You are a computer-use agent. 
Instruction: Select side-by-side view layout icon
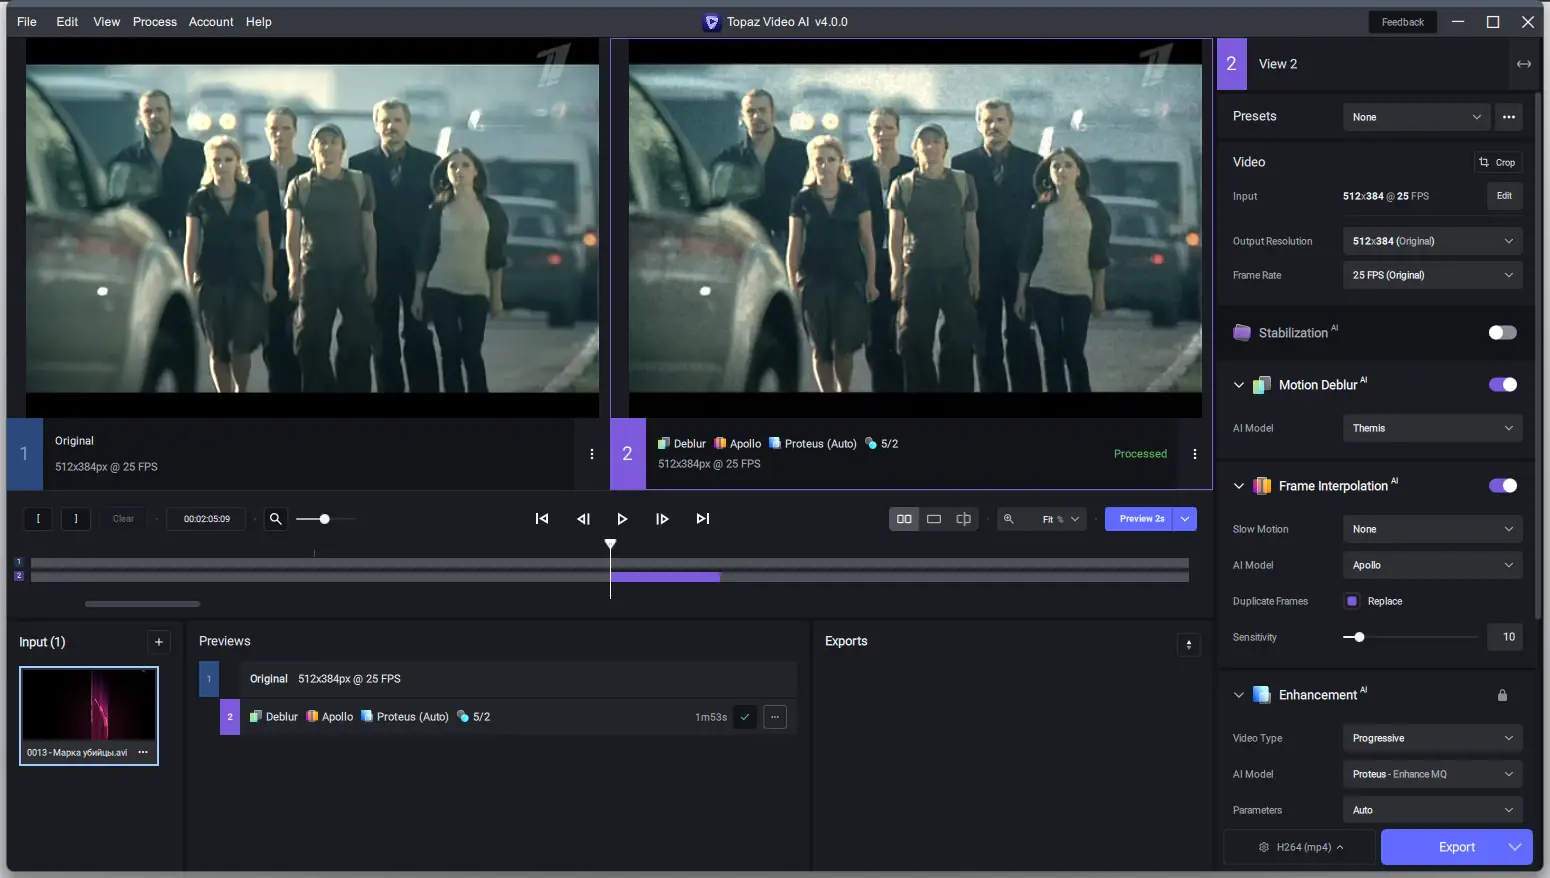(904, 519)
